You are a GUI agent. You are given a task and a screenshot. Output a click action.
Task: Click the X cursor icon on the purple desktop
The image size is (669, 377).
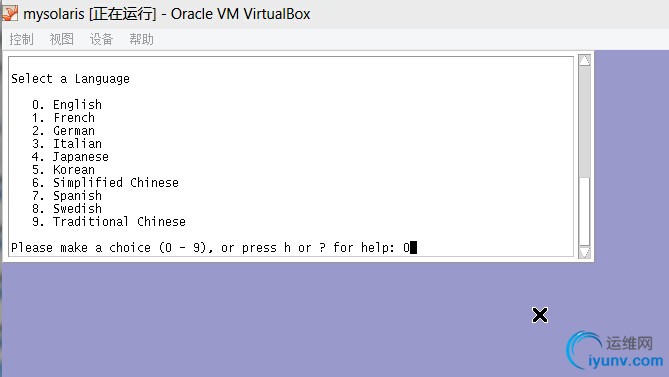coord(540,315)
